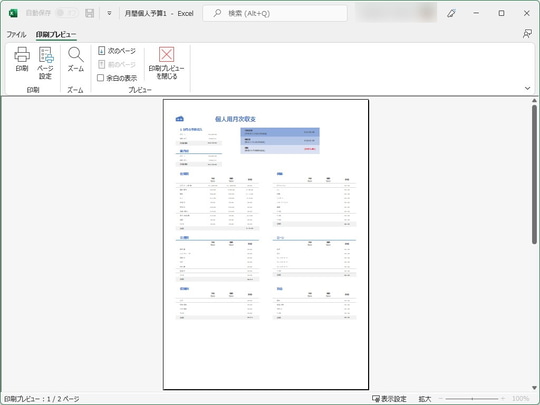Toggle the AutoSave (自動保存) switch
Screen dimensions: 540x405
(66, 13)
